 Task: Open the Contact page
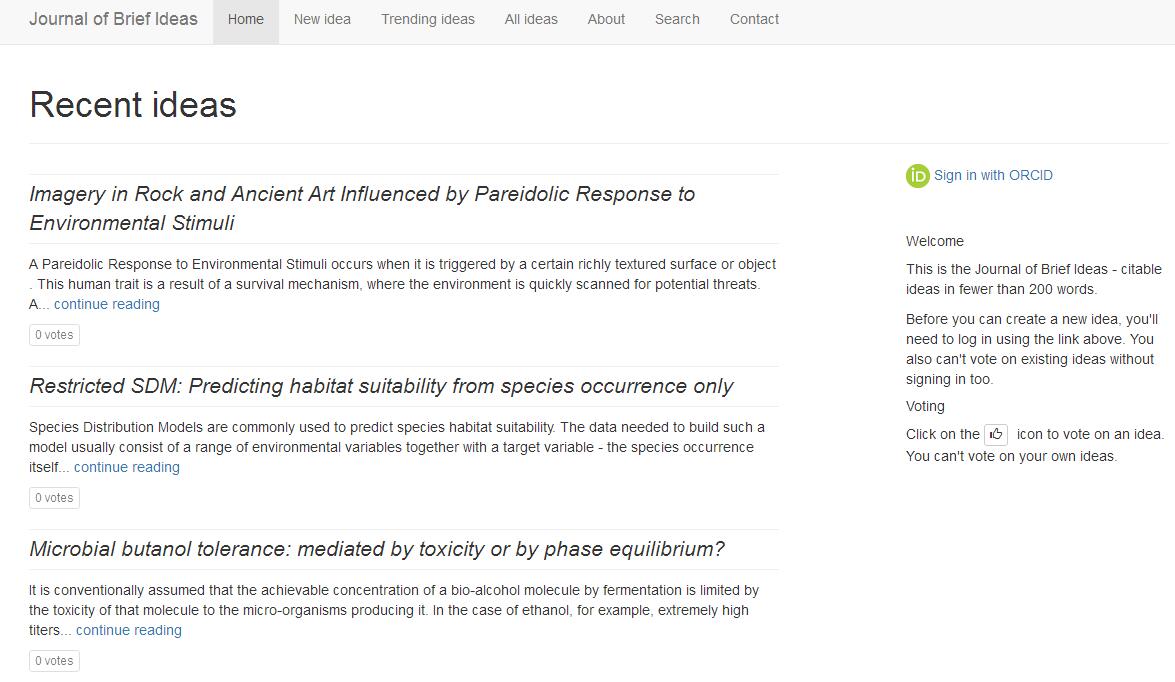[754, 19]
